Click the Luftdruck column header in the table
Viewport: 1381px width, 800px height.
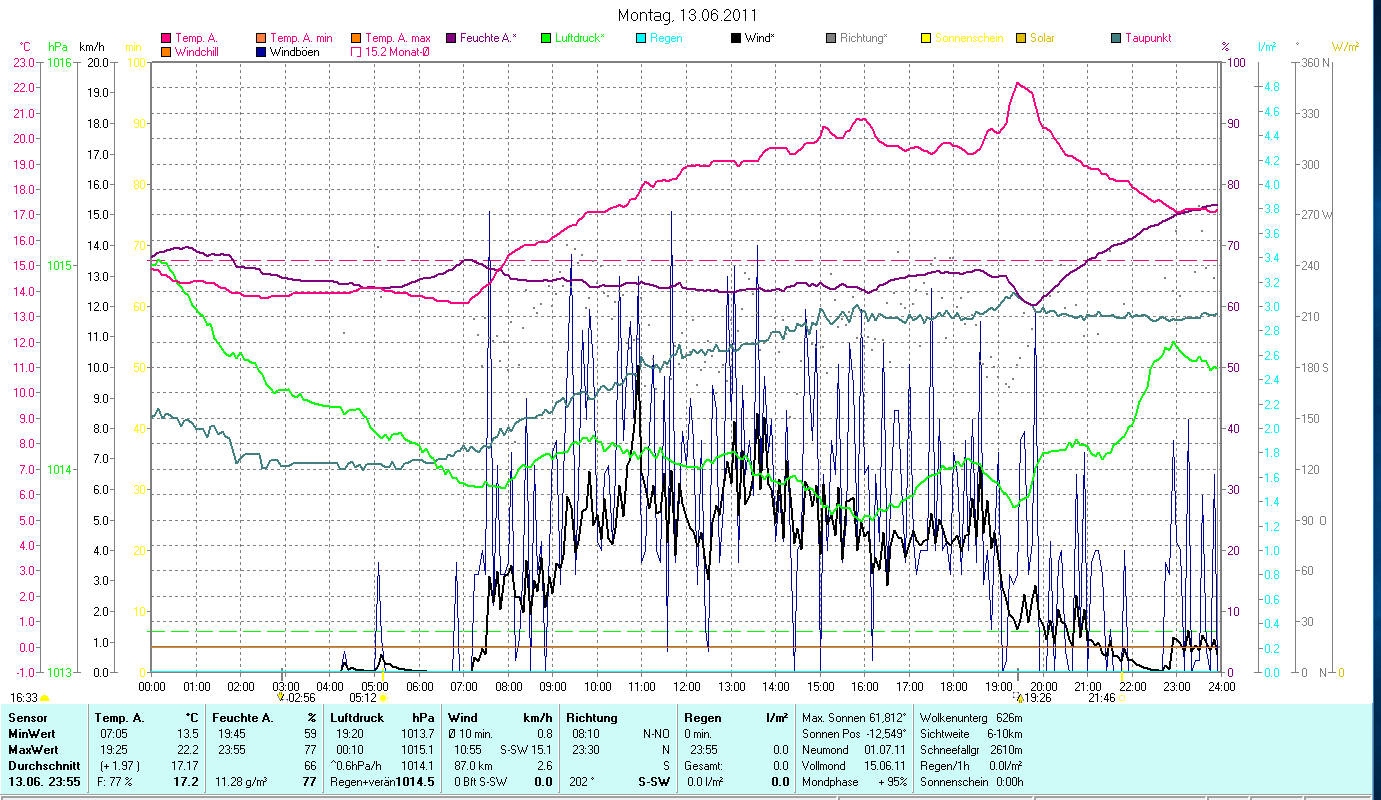coord(356,718)
